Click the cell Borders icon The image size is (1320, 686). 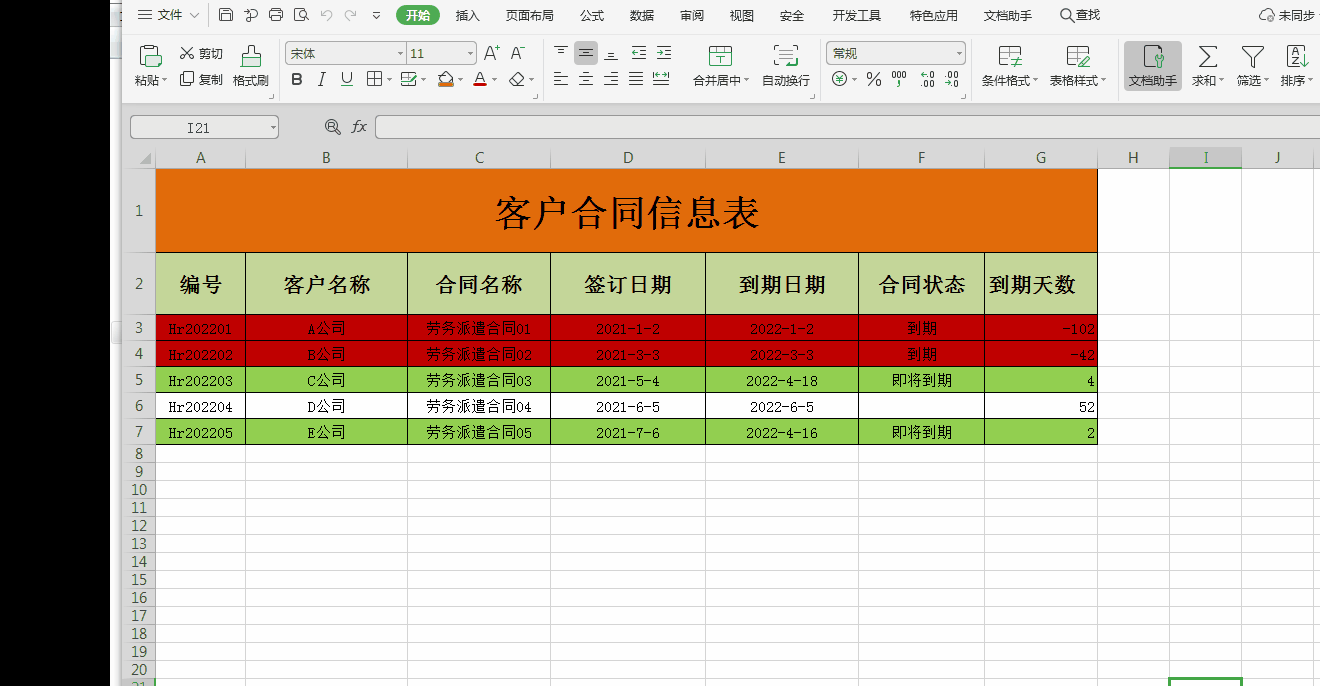pos(374,79)
